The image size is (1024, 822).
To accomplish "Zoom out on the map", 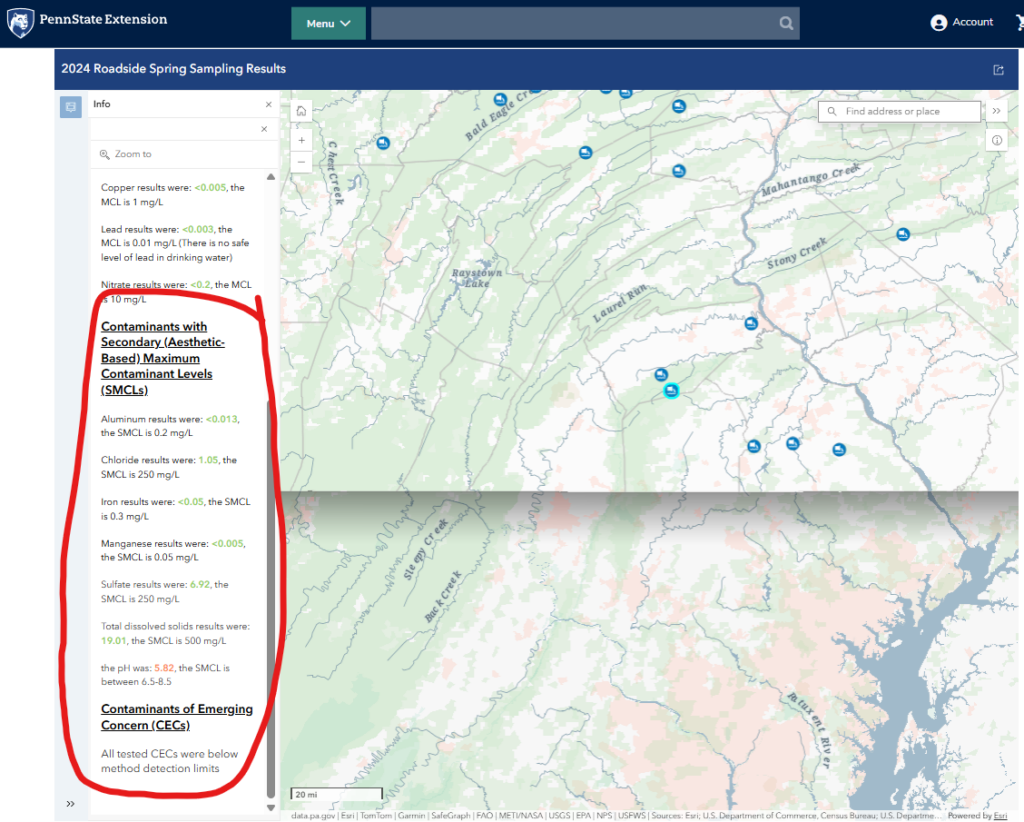I will tap(301, 162).
